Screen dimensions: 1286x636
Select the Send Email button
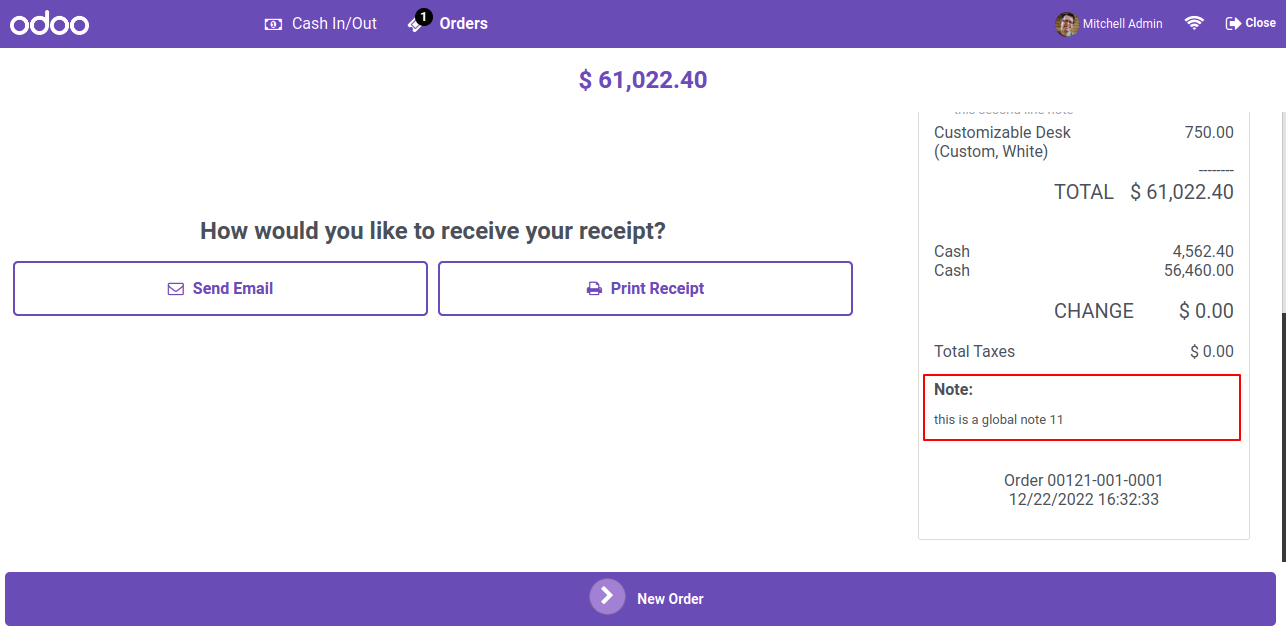[x=220, y=288]
